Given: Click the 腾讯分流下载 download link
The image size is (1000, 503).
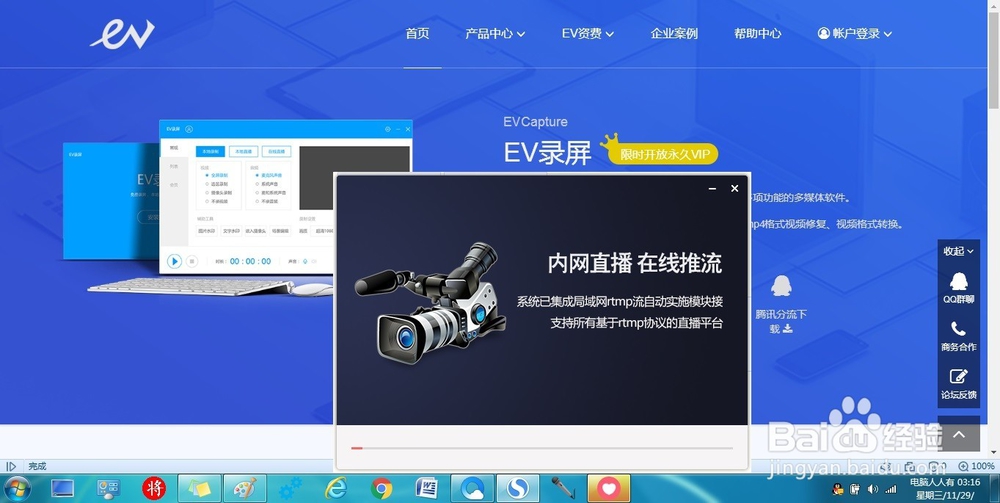Looking at the screenshot, I should 781,321.
